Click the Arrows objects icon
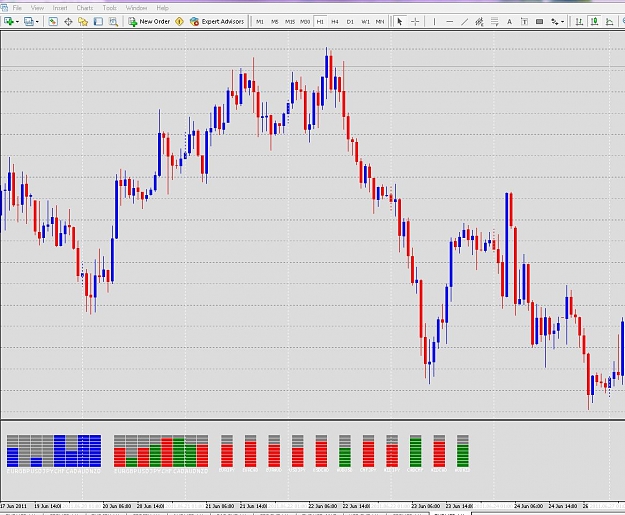Image resolution: width=625 pixels, height=515 pixels. pyautogui.click(x=554, y=22)
